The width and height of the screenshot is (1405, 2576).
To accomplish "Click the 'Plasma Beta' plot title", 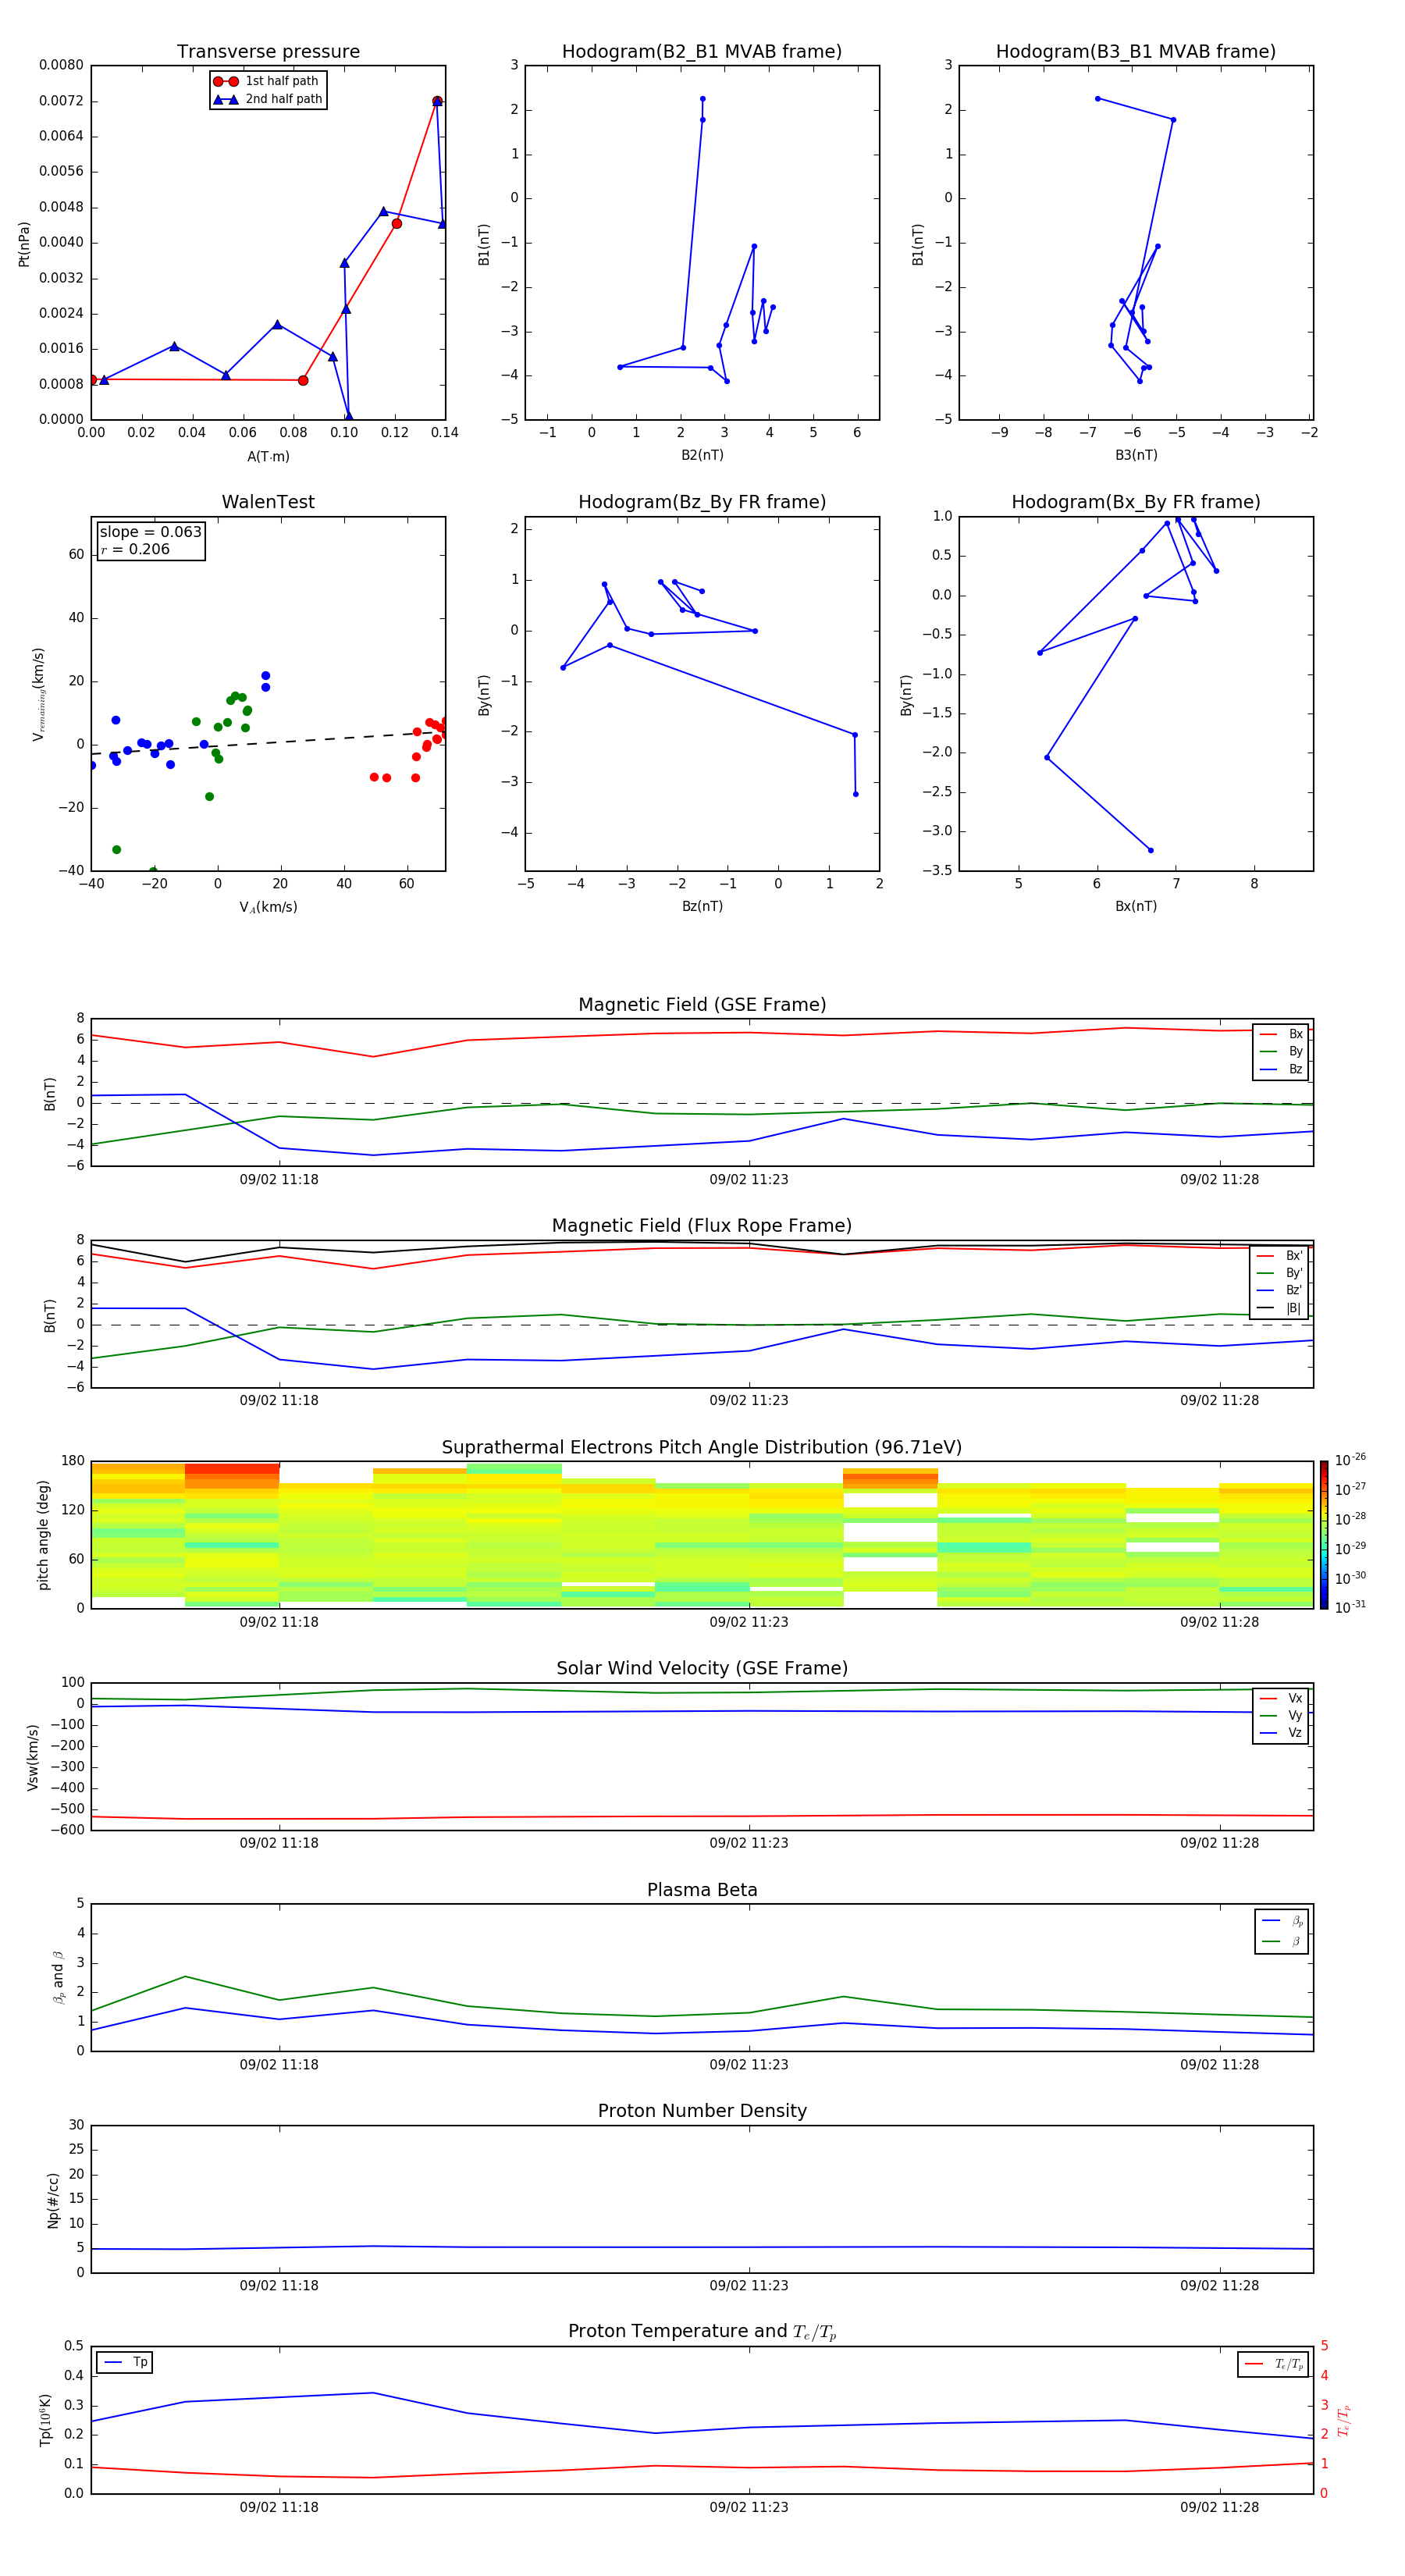I will [x=702, y=1890].
